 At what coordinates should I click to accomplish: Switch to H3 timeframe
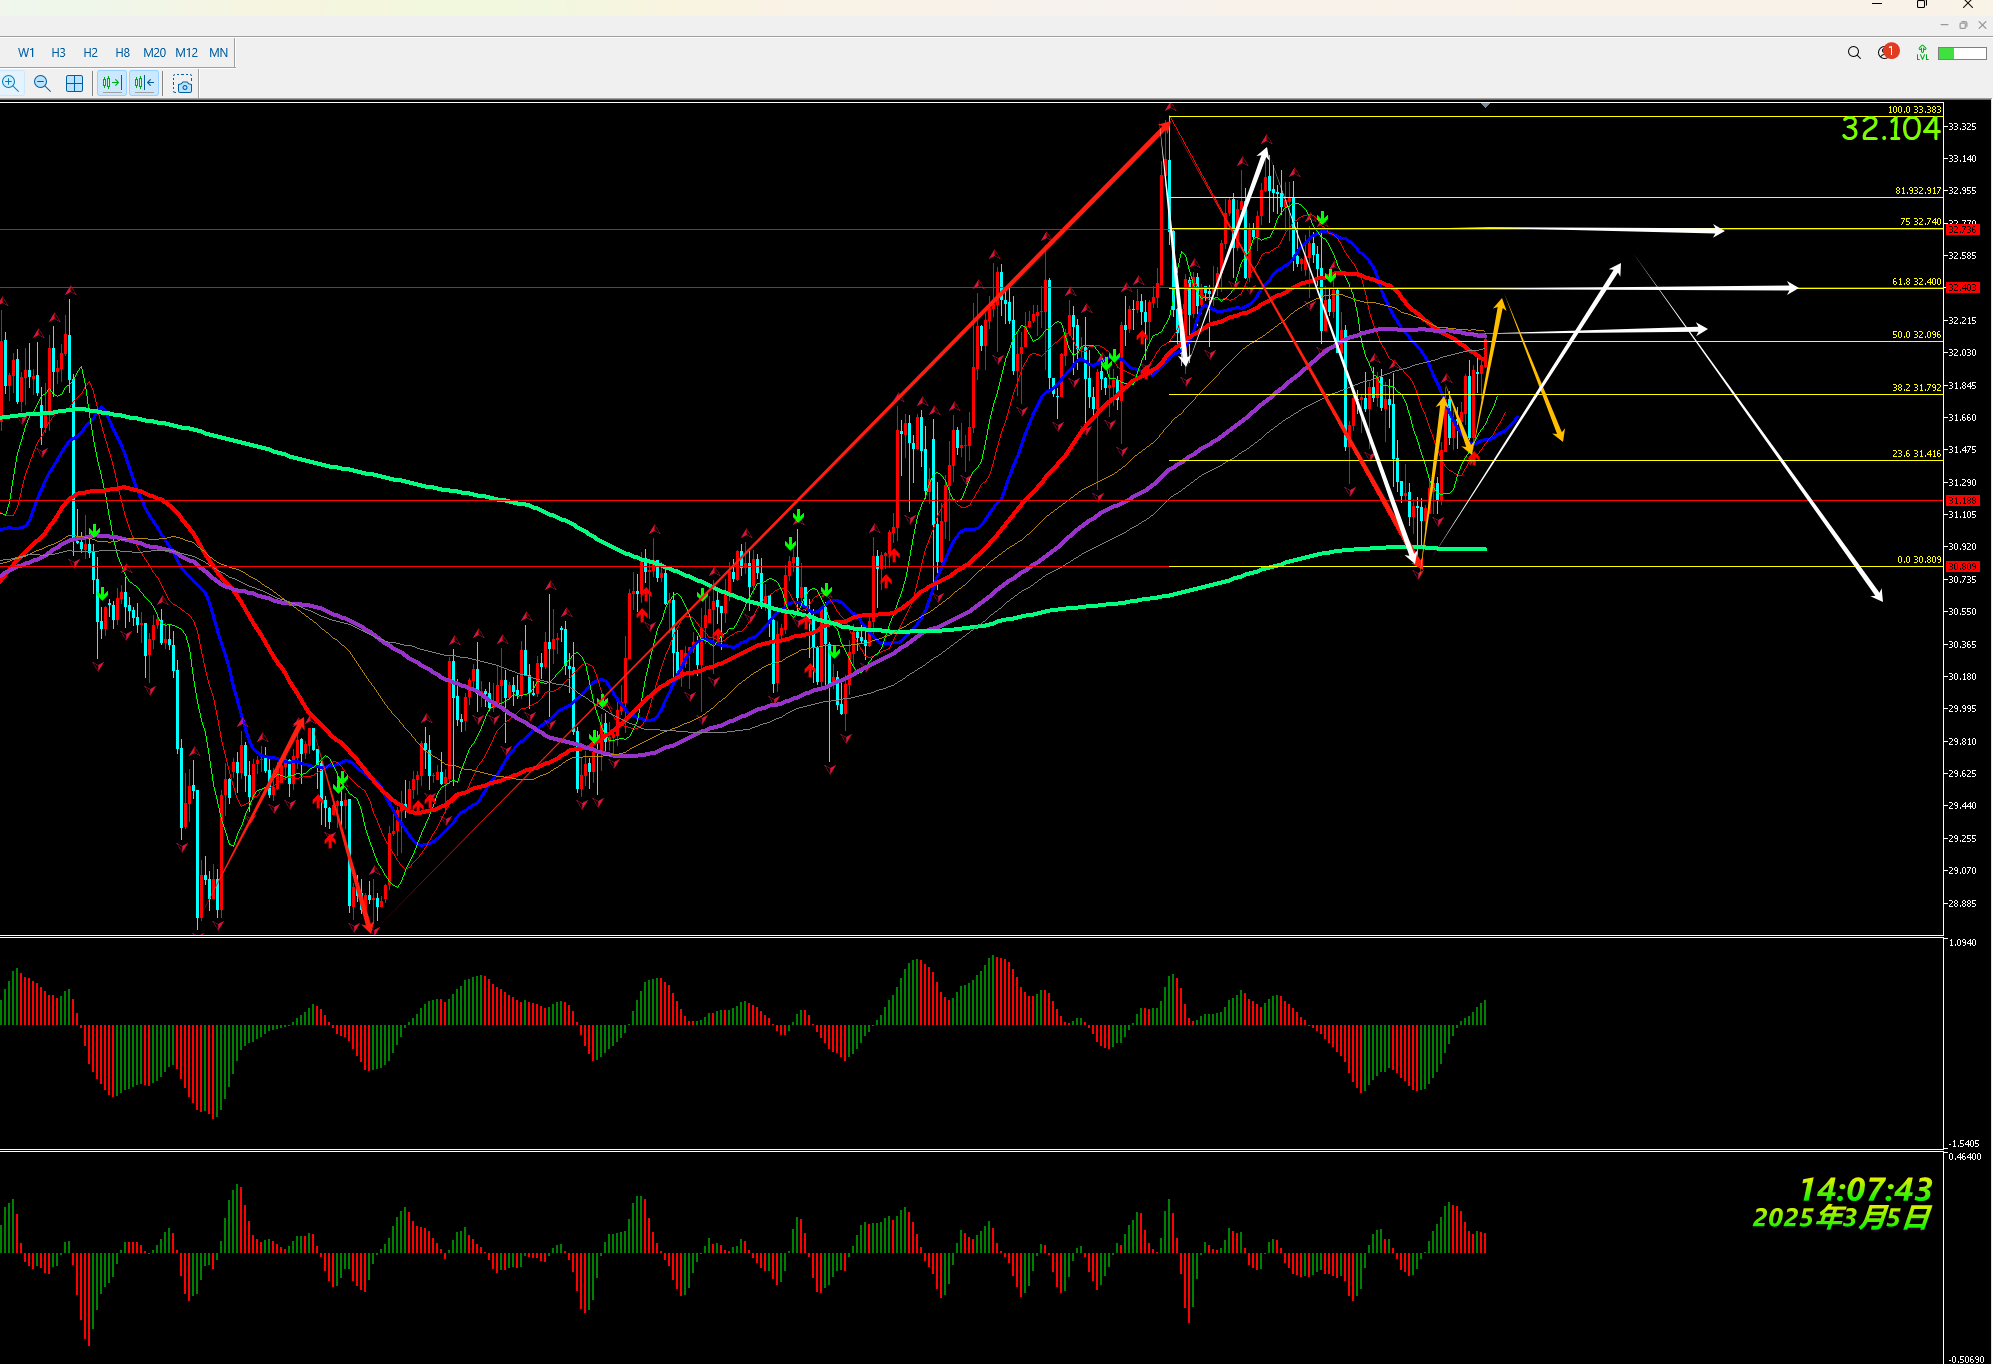point(58,53)
